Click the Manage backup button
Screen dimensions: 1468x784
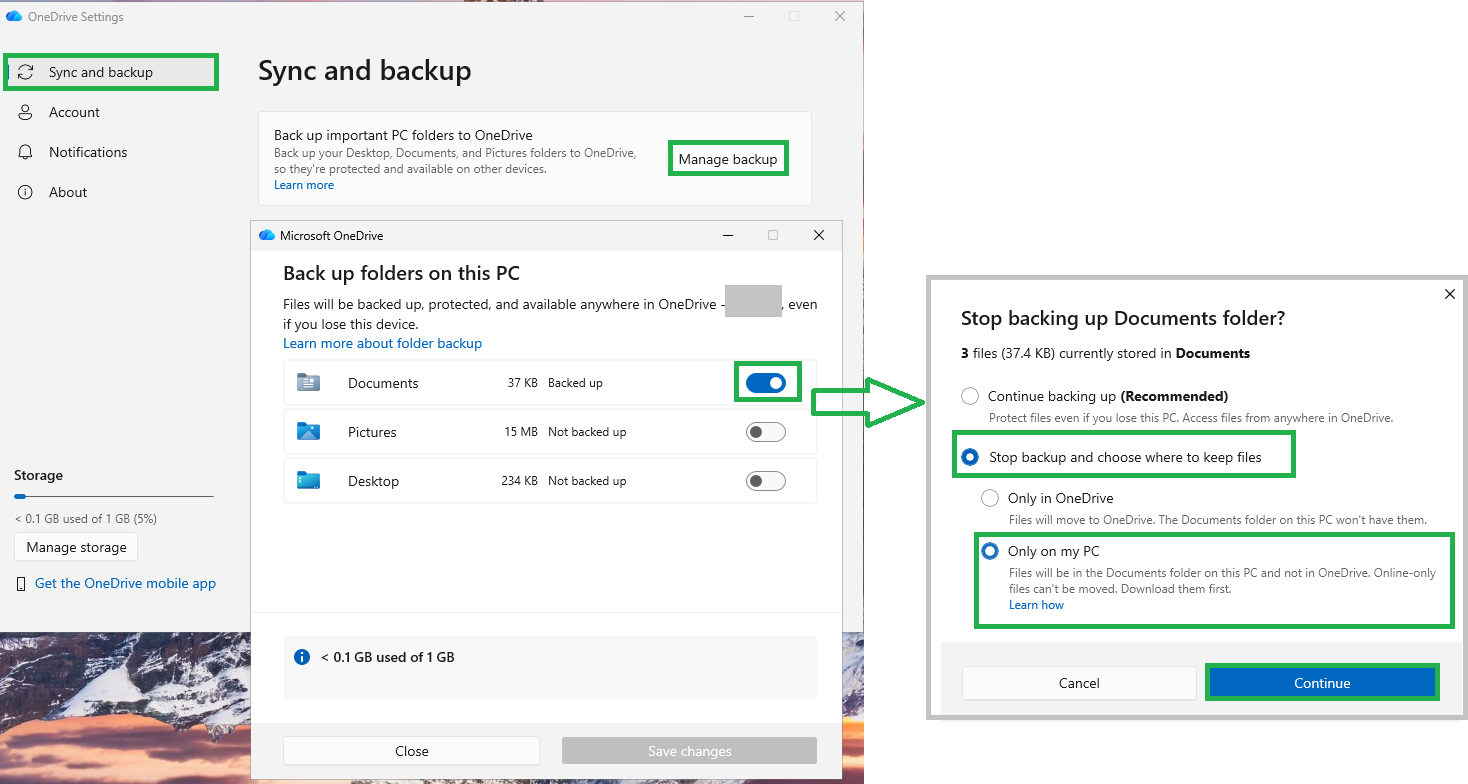pyautogui.click(x=728, y=159)
